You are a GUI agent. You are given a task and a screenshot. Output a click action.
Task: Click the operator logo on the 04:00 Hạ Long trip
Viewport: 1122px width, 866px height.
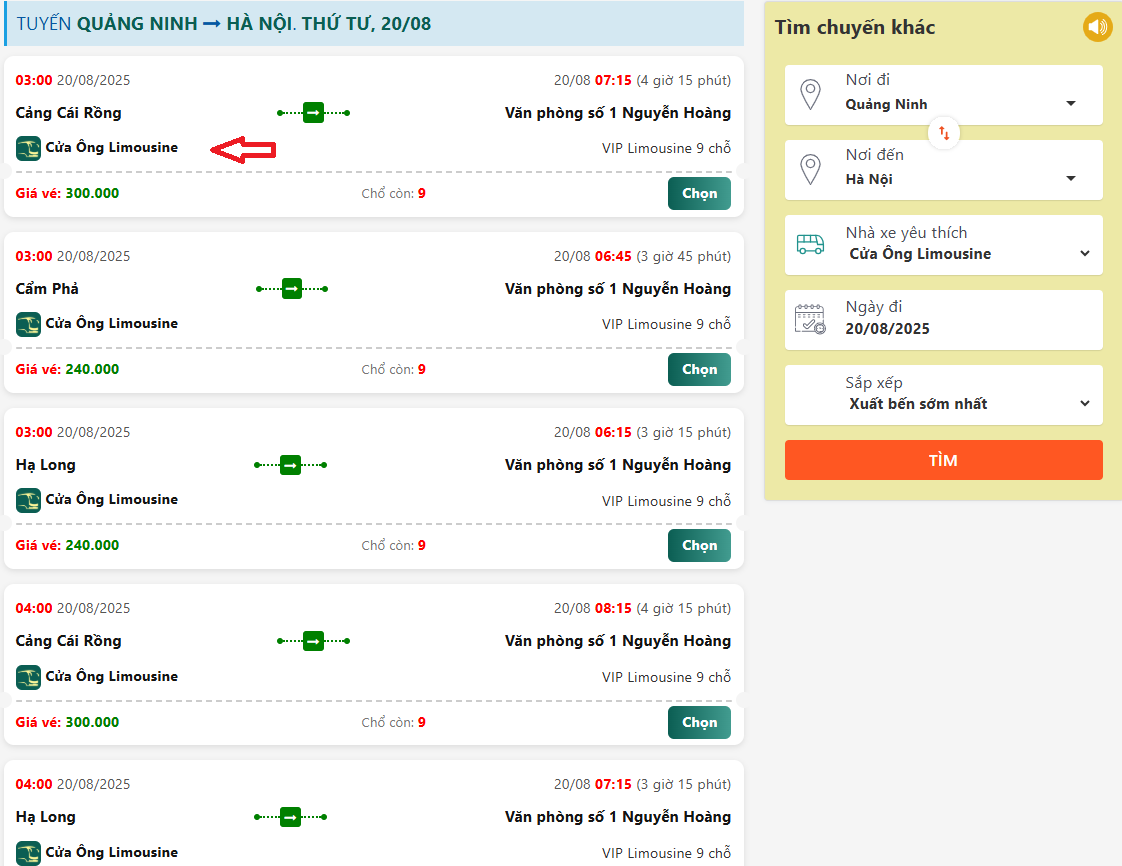tap(28, 853)
